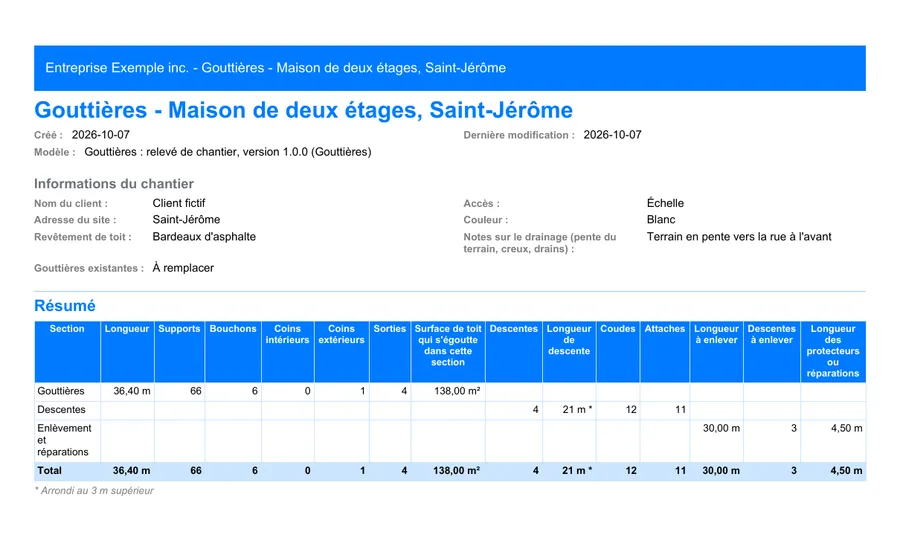Click the blue header banner title text
This screenshot has width=900, height=541.
coord(276,68)
